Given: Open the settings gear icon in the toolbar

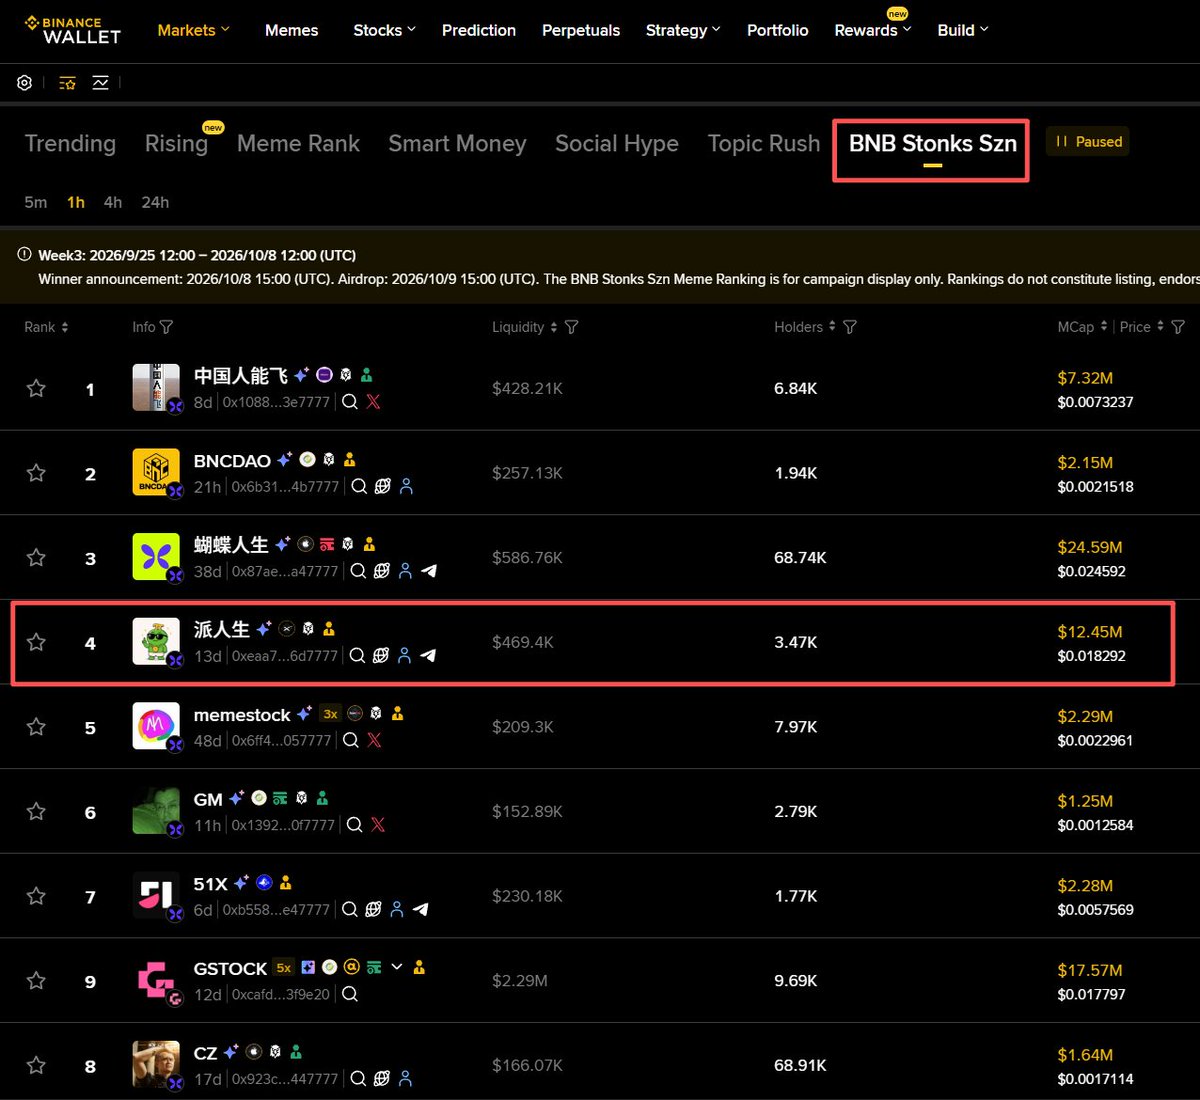Looking at the screenshot, I should coord(25,83).
